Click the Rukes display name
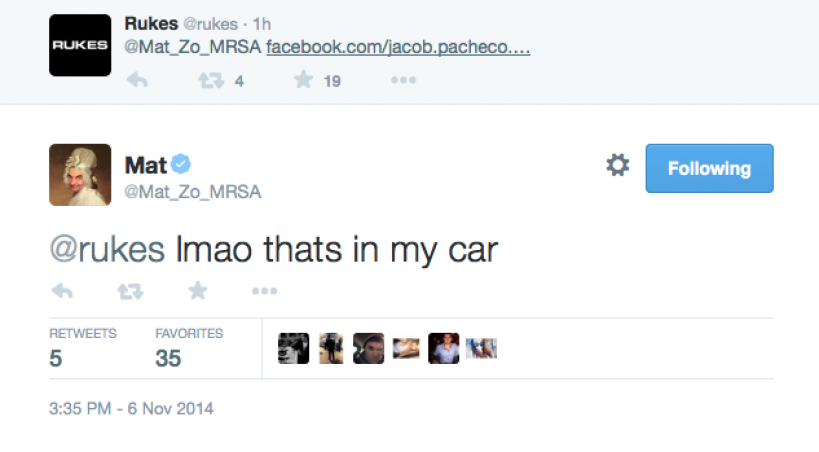819x452 pixels. [150, 21]
